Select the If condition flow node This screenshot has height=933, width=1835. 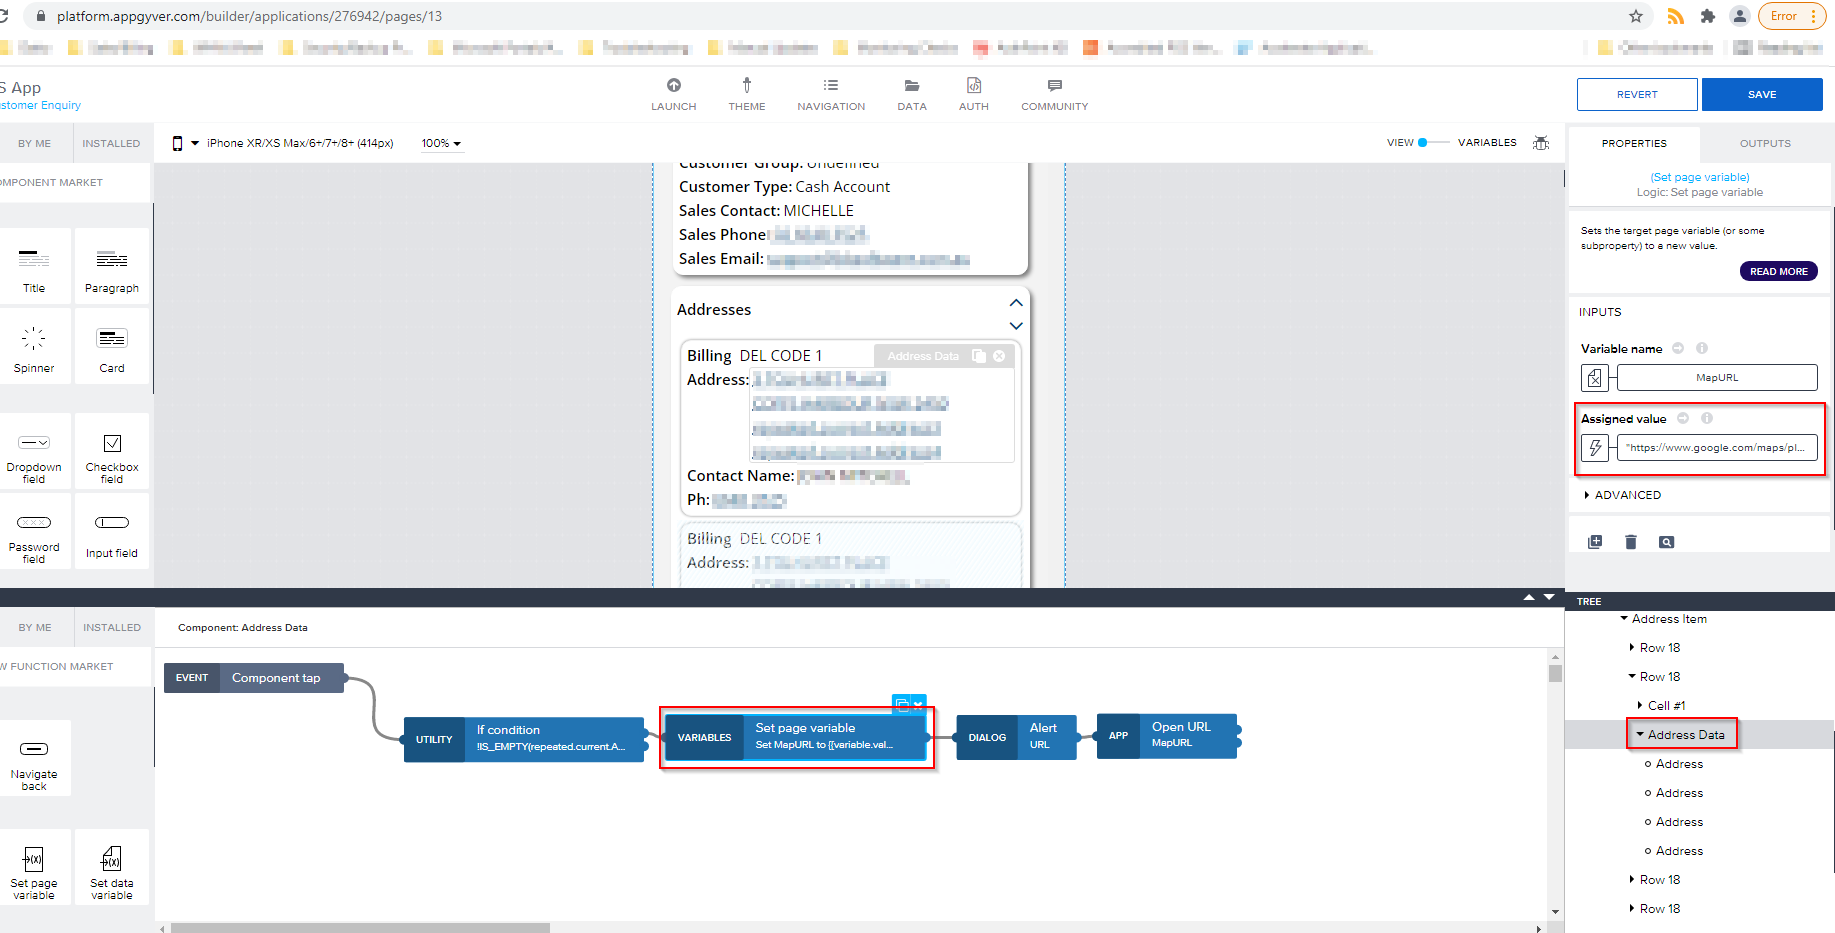524,739
